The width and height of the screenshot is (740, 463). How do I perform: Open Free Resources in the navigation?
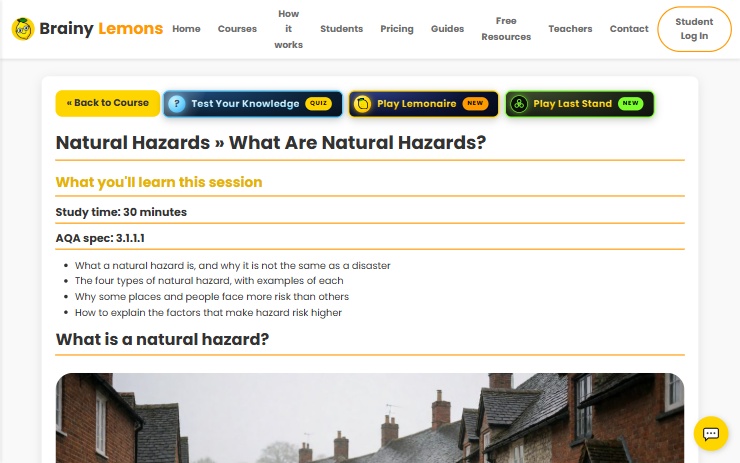point(506,29)
